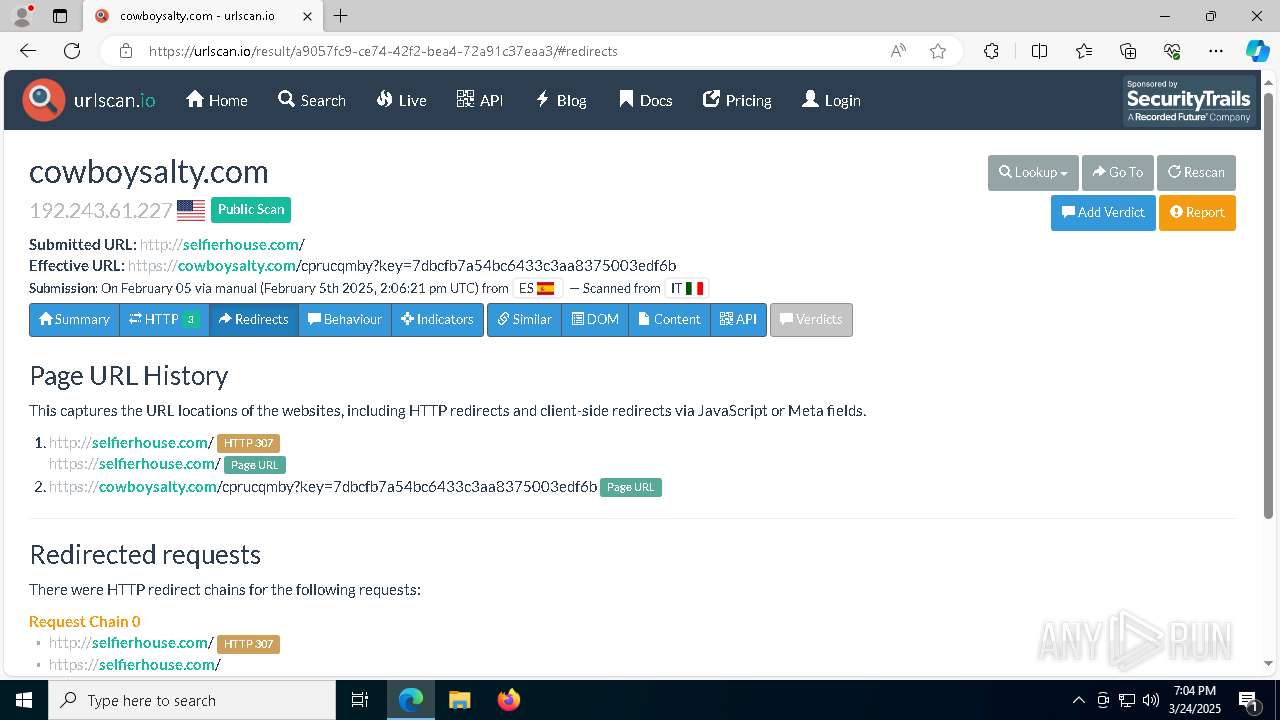Open the Collections icon
The width and height of the screenshot is (1280, 720).
(x=1128, y=51)
